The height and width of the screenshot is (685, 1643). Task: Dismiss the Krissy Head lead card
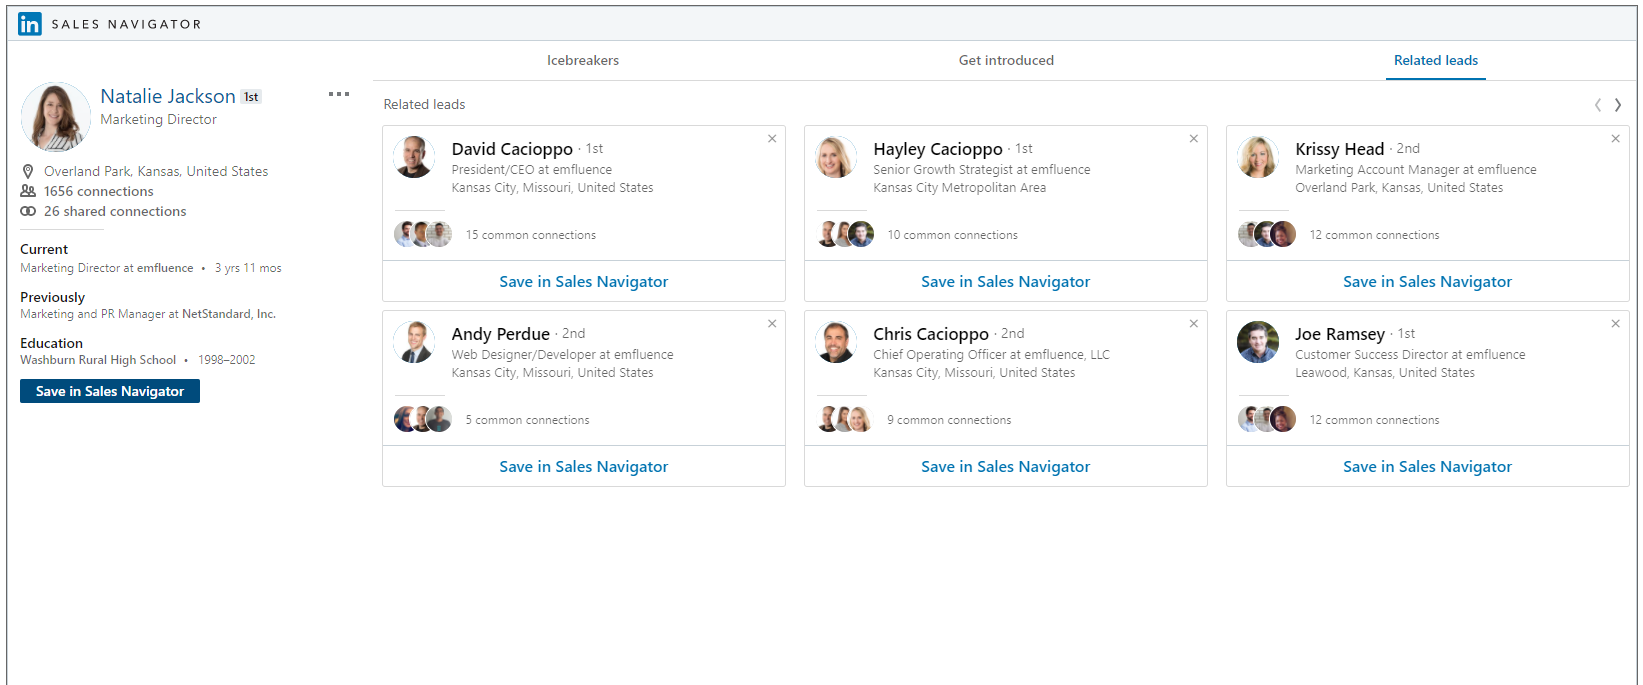click(1616, 139)
